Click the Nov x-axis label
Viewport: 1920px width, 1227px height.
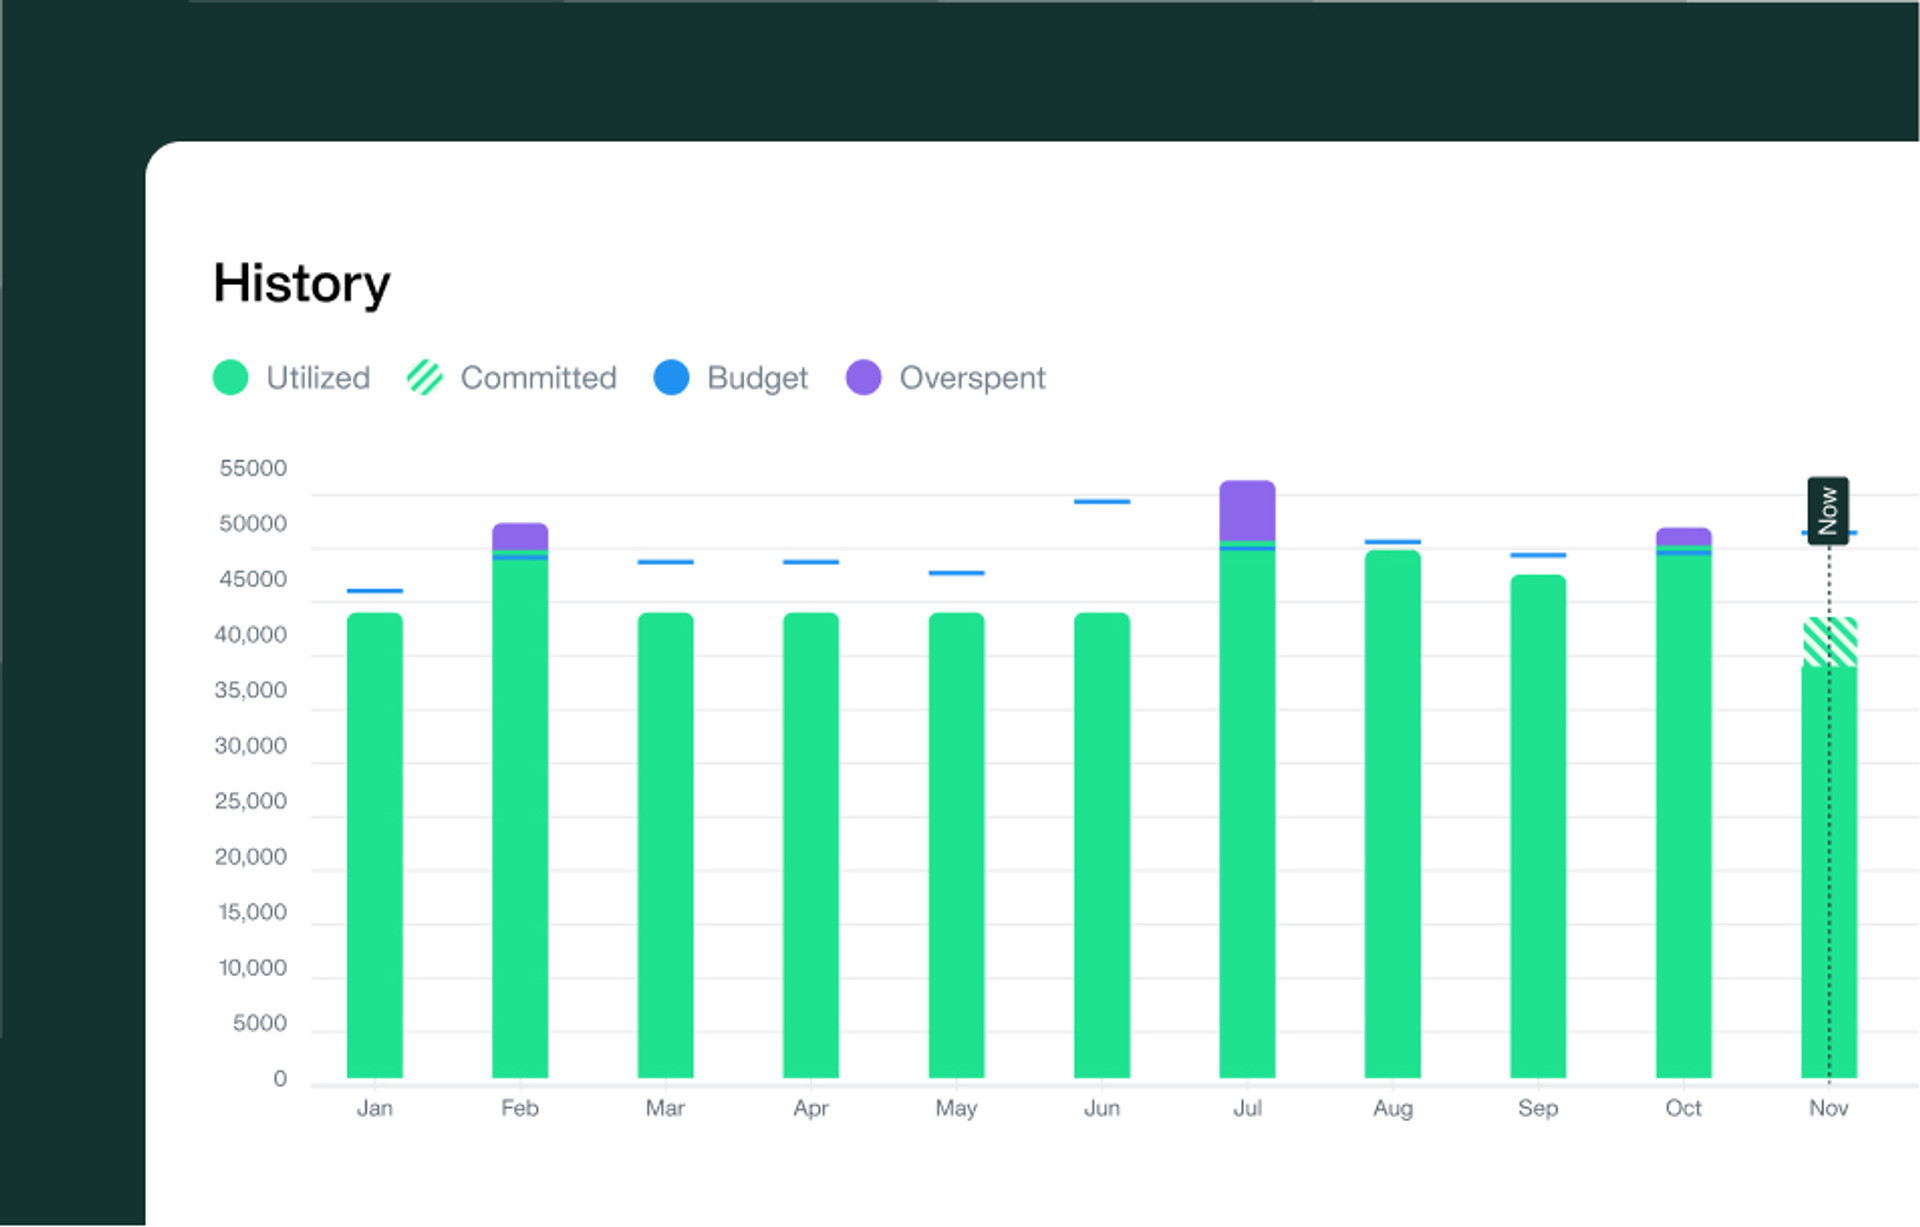tap(1829, 1108)
